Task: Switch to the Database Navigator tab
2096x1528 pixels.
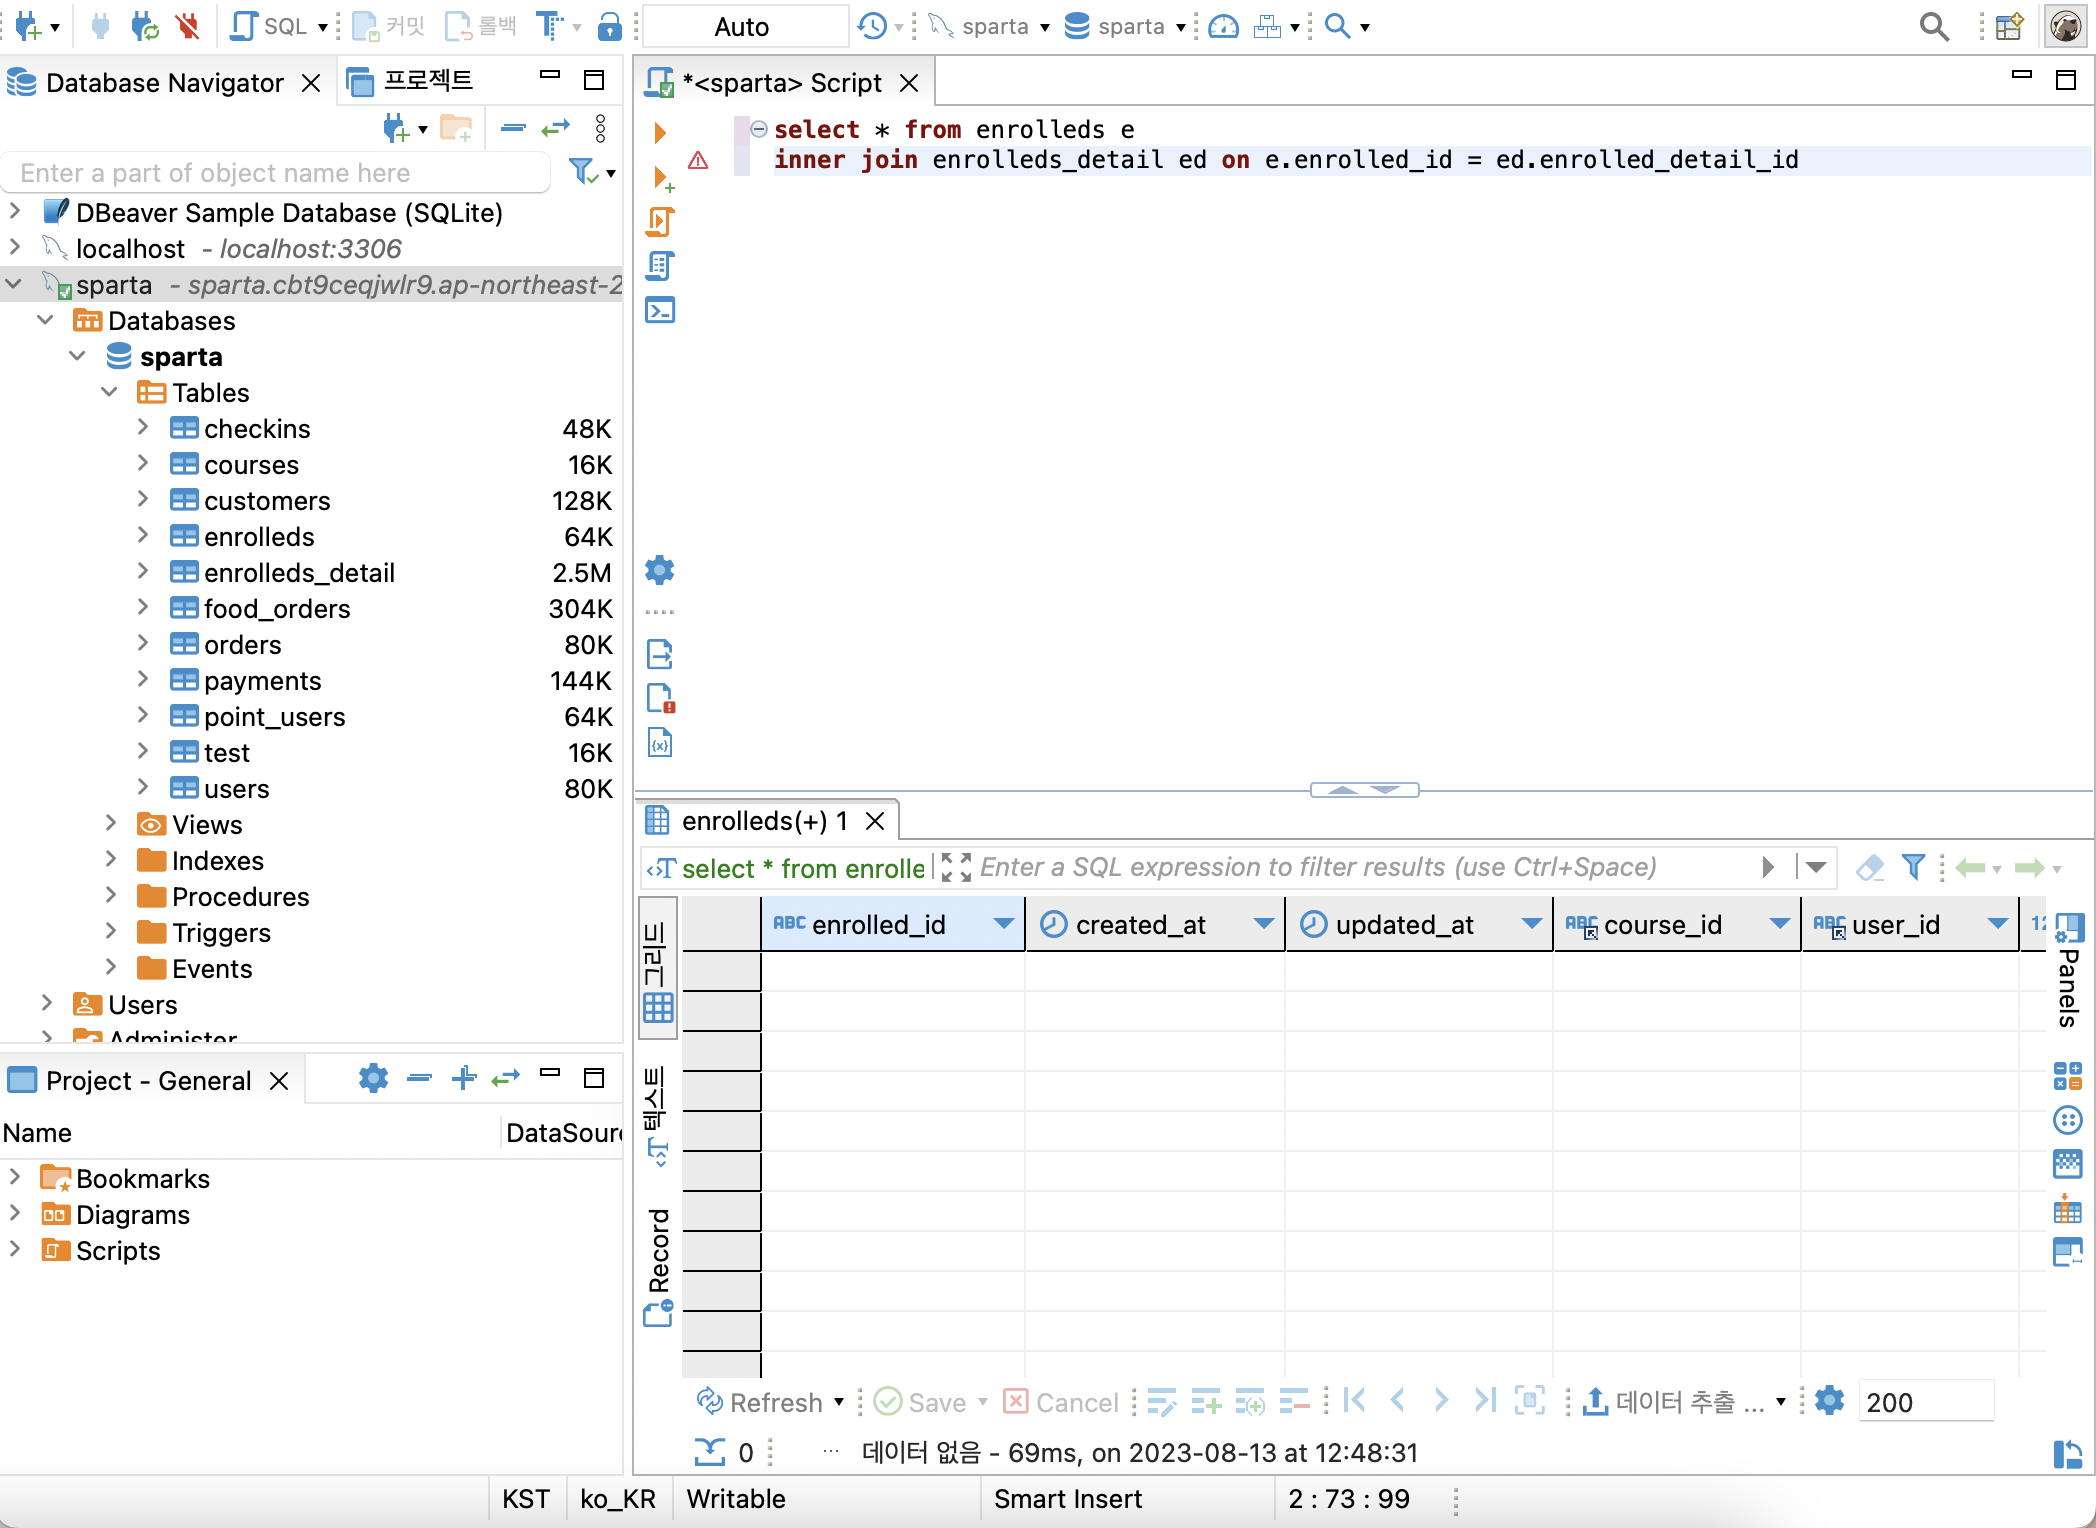Action: 164,82
